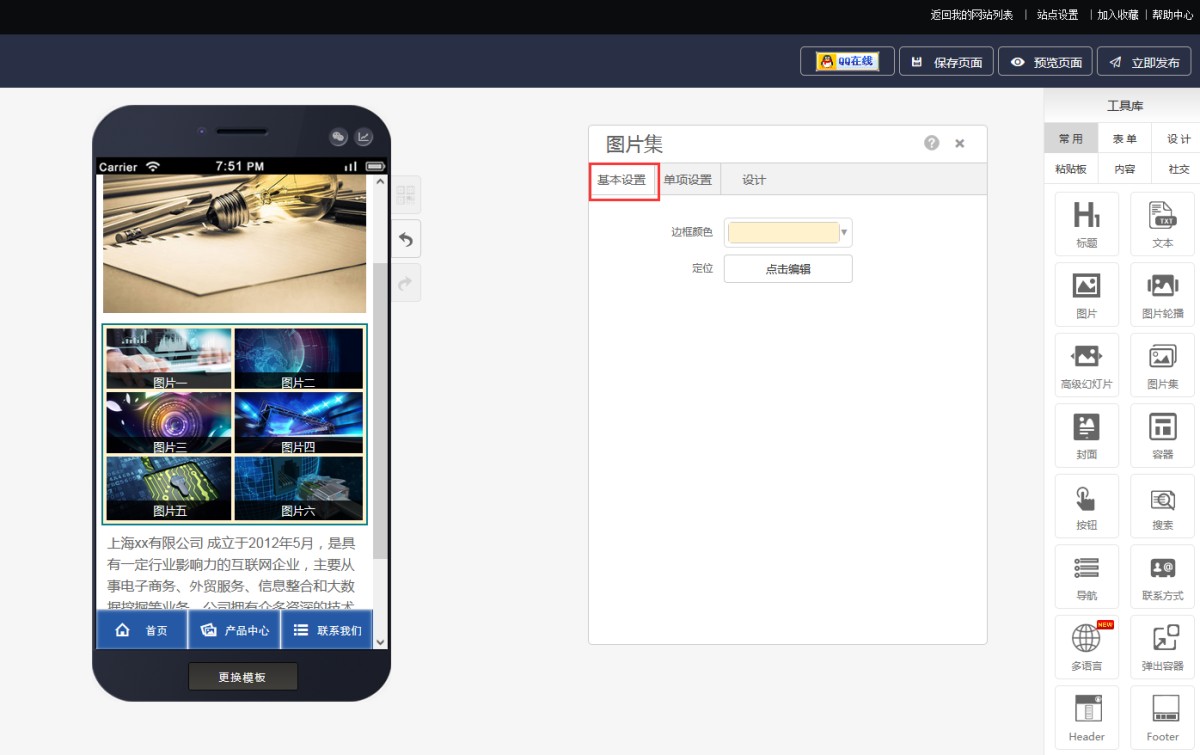Select the 图片三 thumbnail in preview
The height and width of the screenshot is (755, 1200).
pos(169,422)
